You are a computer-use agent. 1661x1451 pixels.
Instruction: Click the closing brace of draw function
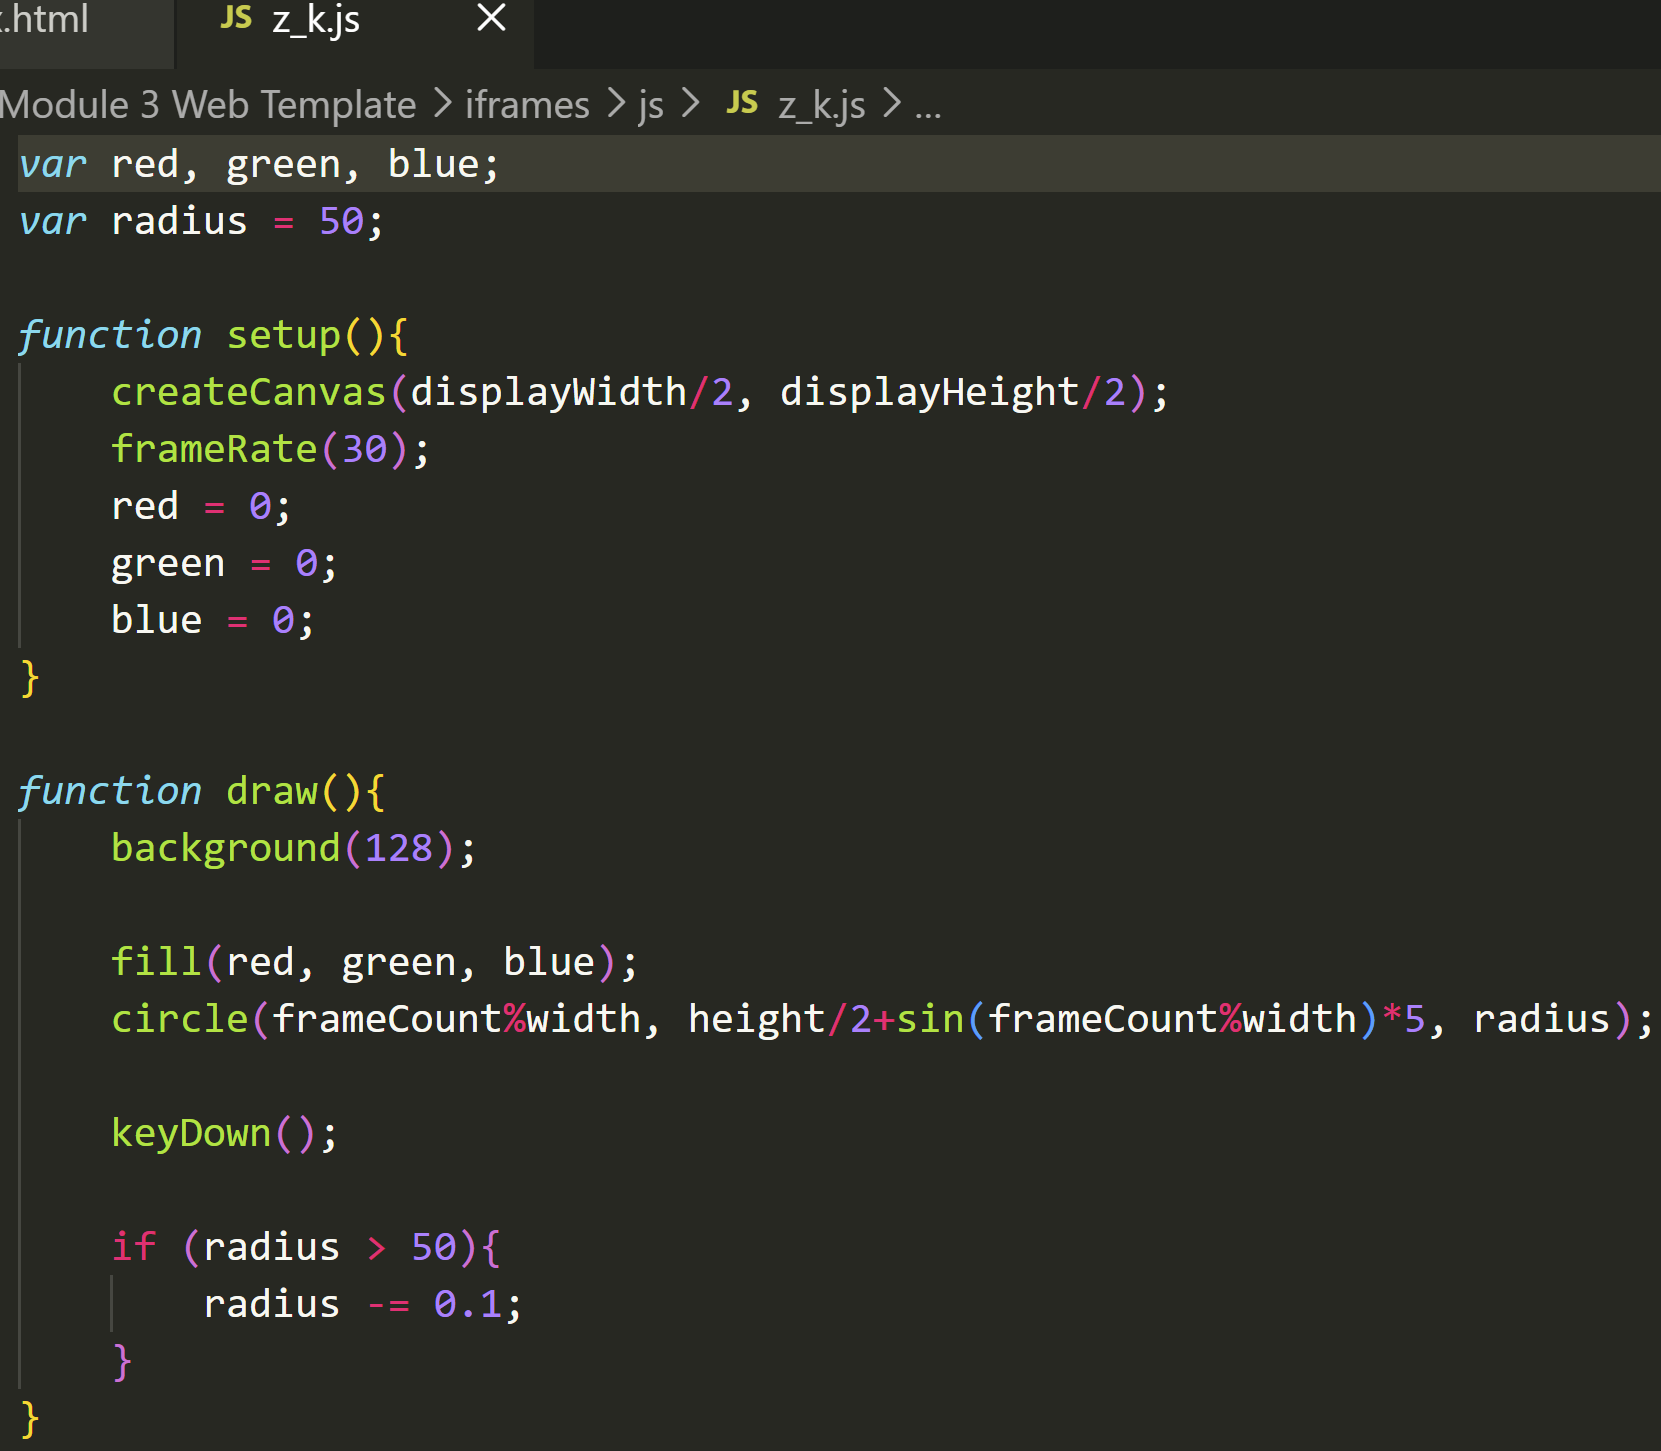[x=30, y=1419]
